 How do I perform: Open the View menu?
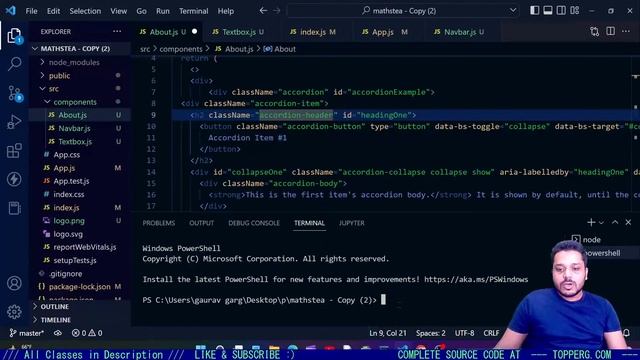118,11
